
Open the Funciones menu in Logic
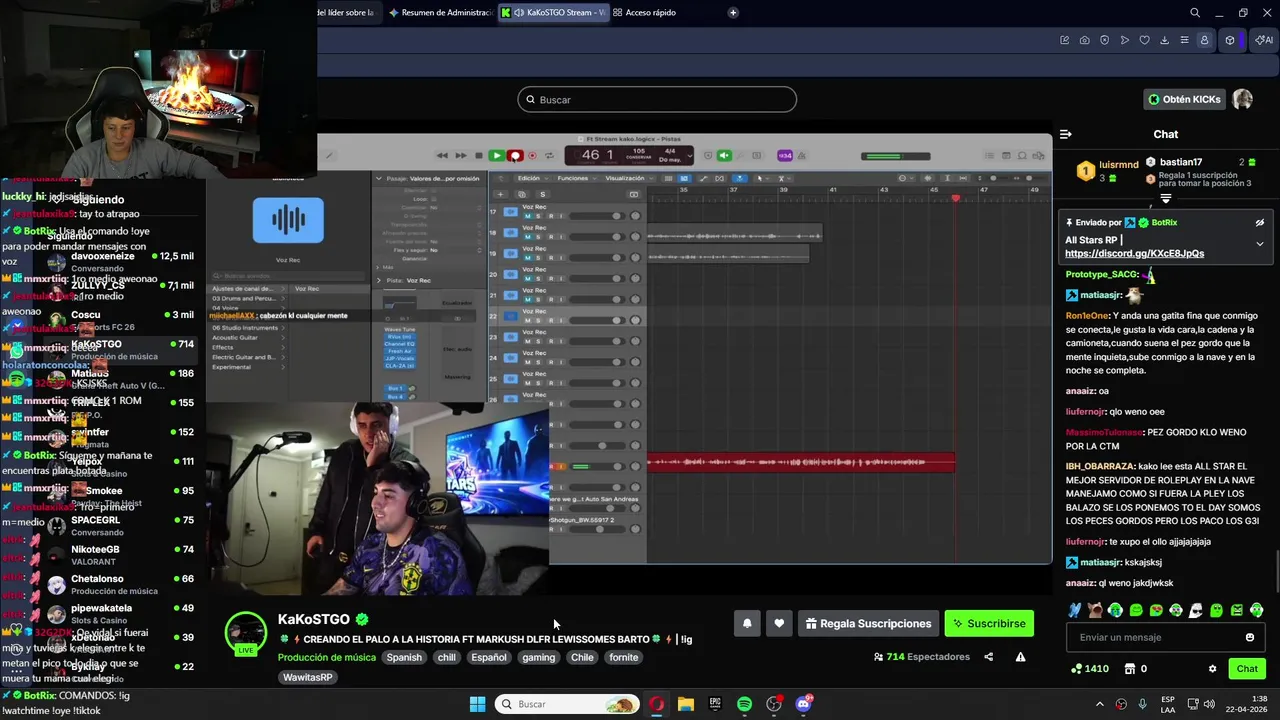coord(577,178)
